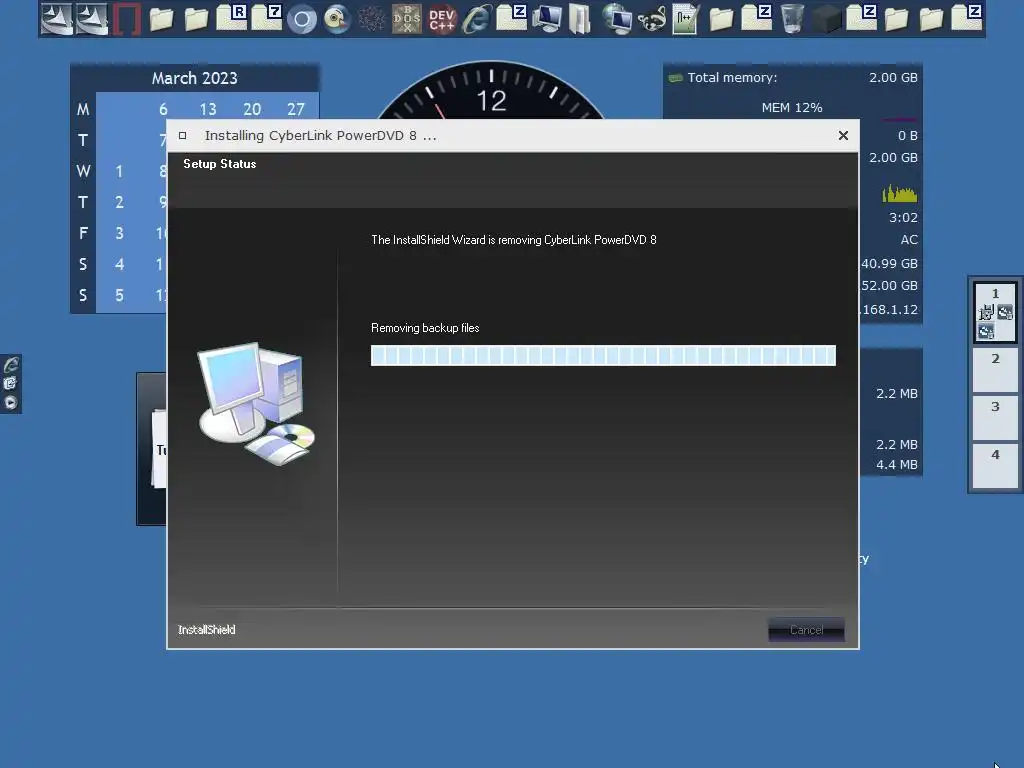Click the W weekday label in calendar
The width and height of the screenshot is (1024, 768).
click(83, 171)
